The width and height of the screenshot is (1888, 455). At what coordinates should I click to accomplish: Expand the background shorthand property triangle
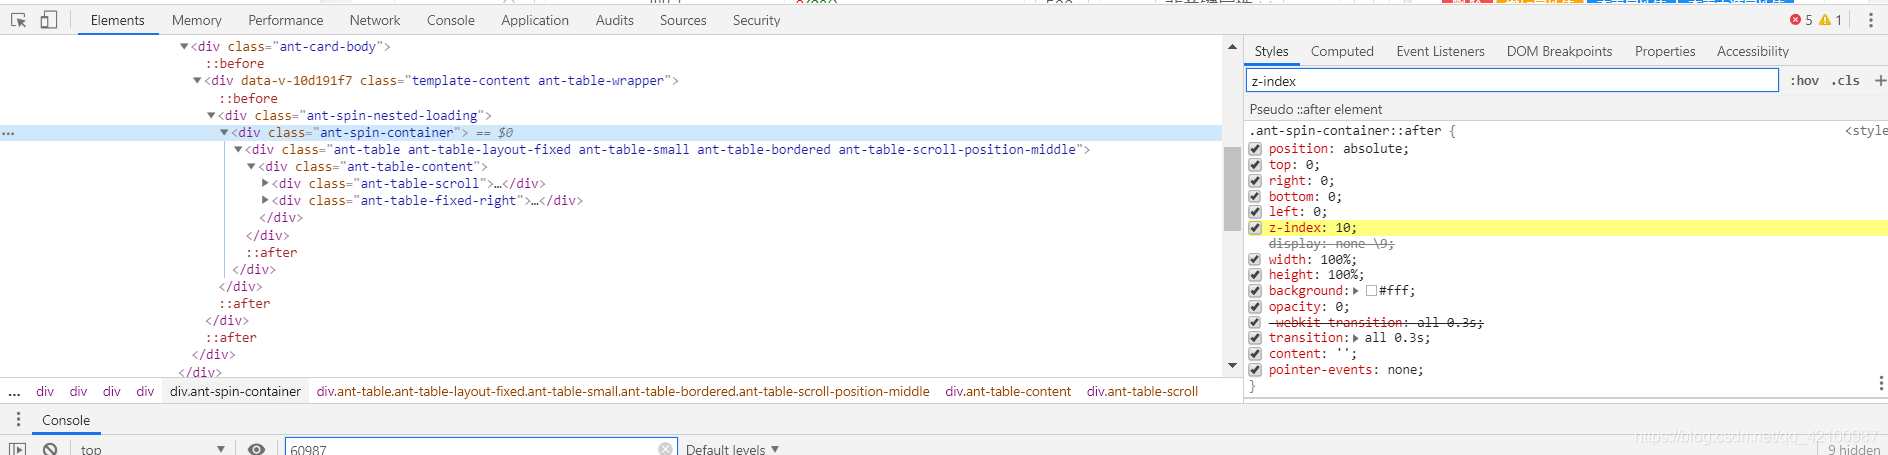[x=1356, y=291]
